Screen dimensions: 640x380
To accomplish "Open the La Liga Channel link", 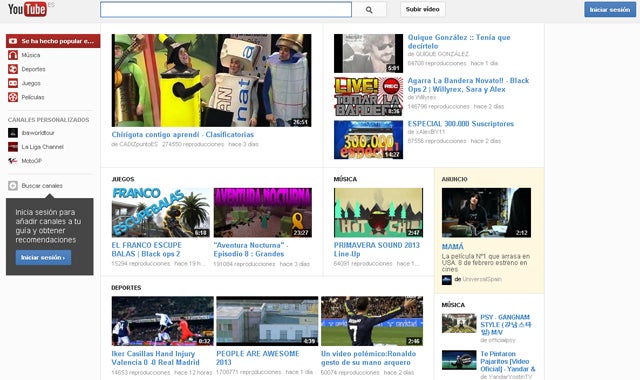I will [x=42, y=147].
